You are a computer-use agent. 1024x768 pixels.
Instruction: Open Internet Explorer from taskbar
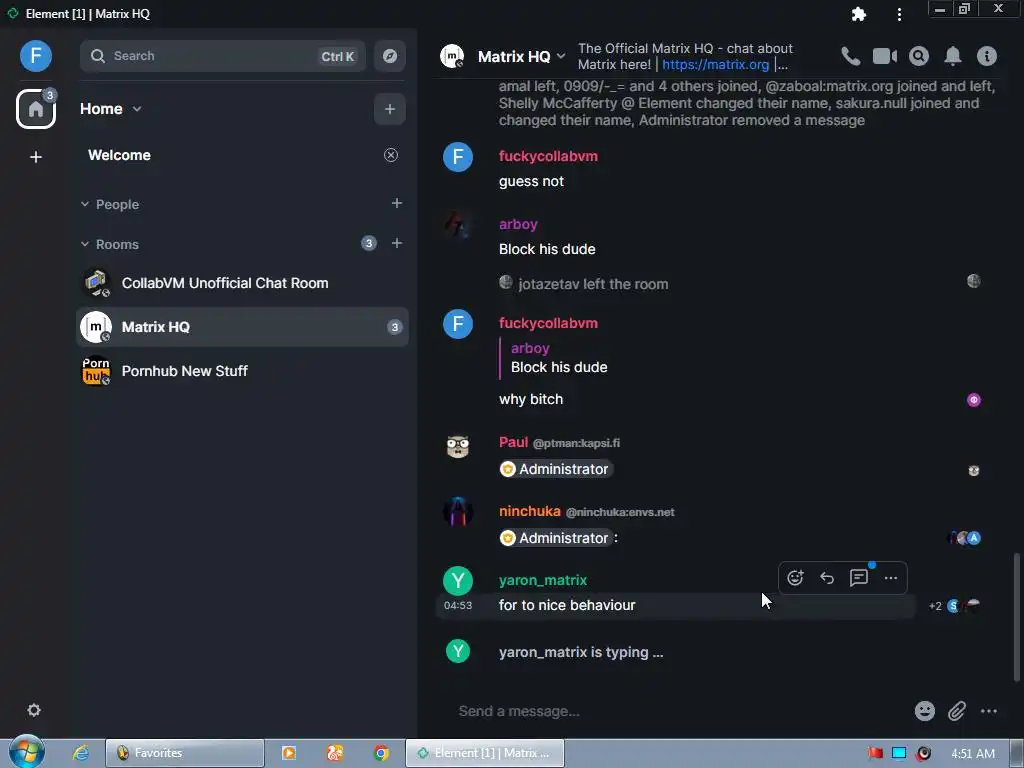pyautogui.click(x=80, y=753)
